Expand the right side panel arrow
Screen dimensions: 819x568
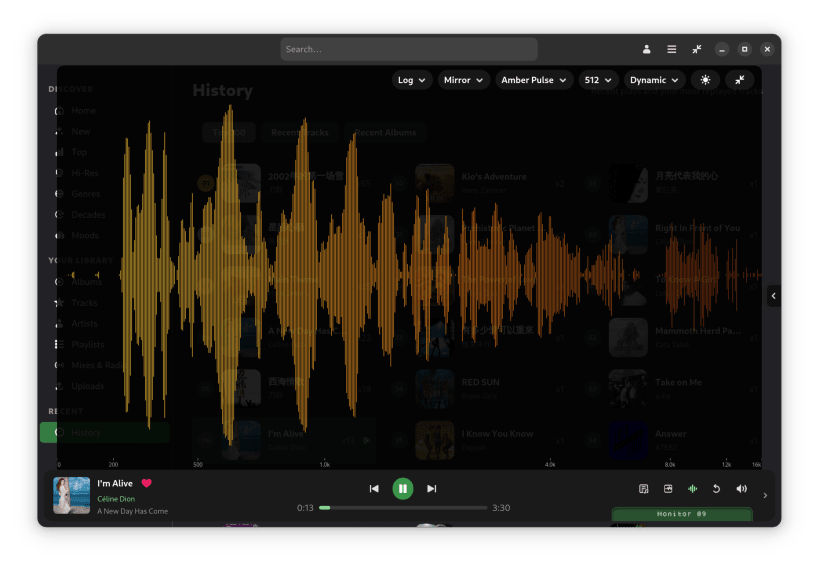[x=774, y=296]
